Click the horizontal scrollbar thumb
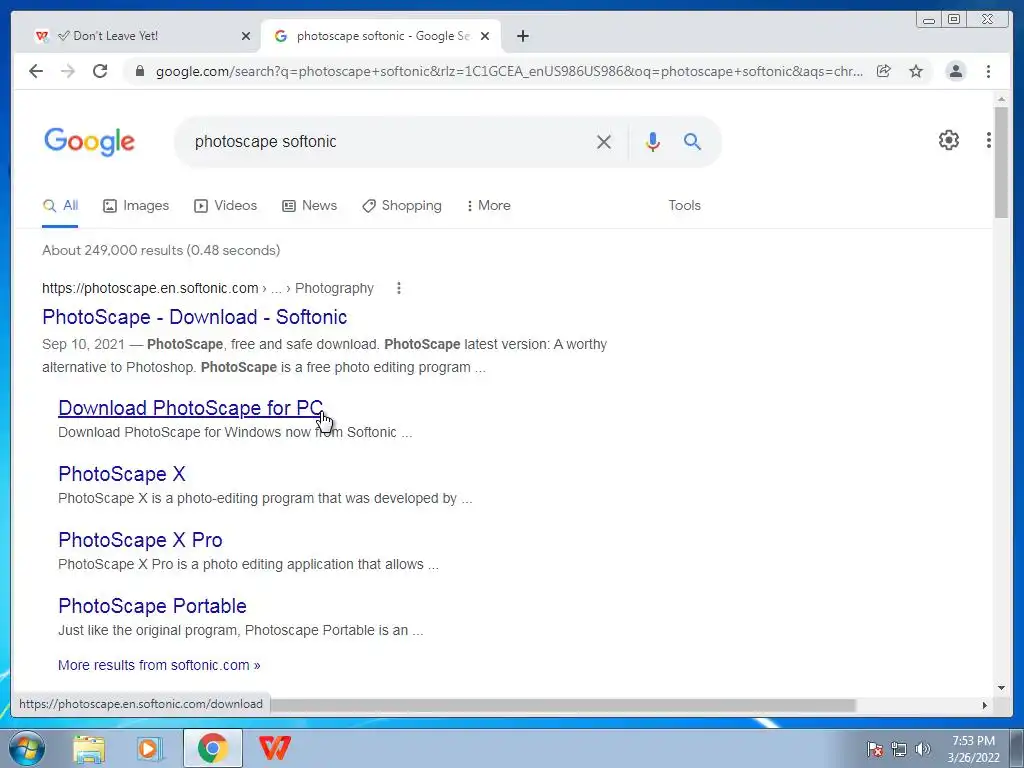The height and width of the screenshot is (768, 1024). tap(563, 705)
